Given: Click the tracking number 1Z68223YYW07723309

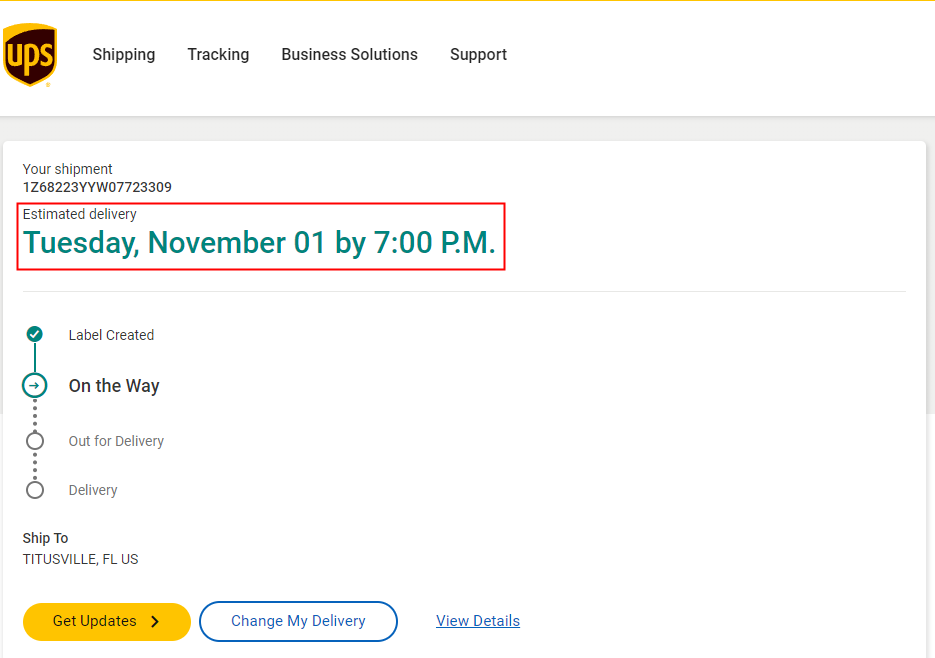Looking at the screenshot, I should [x=97, y=187].
